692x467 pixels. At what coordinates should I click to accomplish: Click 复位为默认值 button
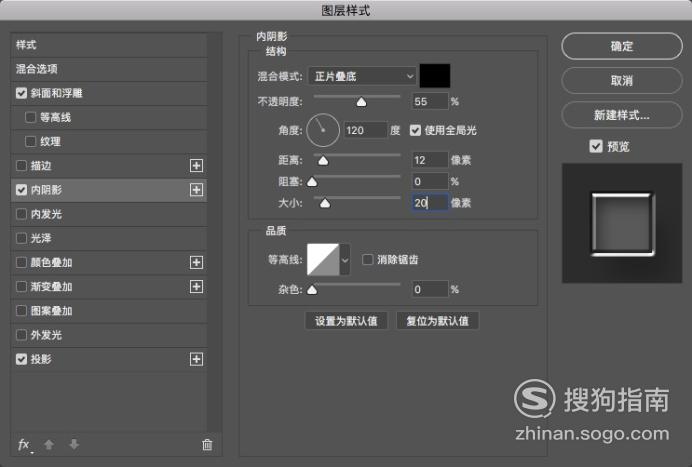[437, 321]
